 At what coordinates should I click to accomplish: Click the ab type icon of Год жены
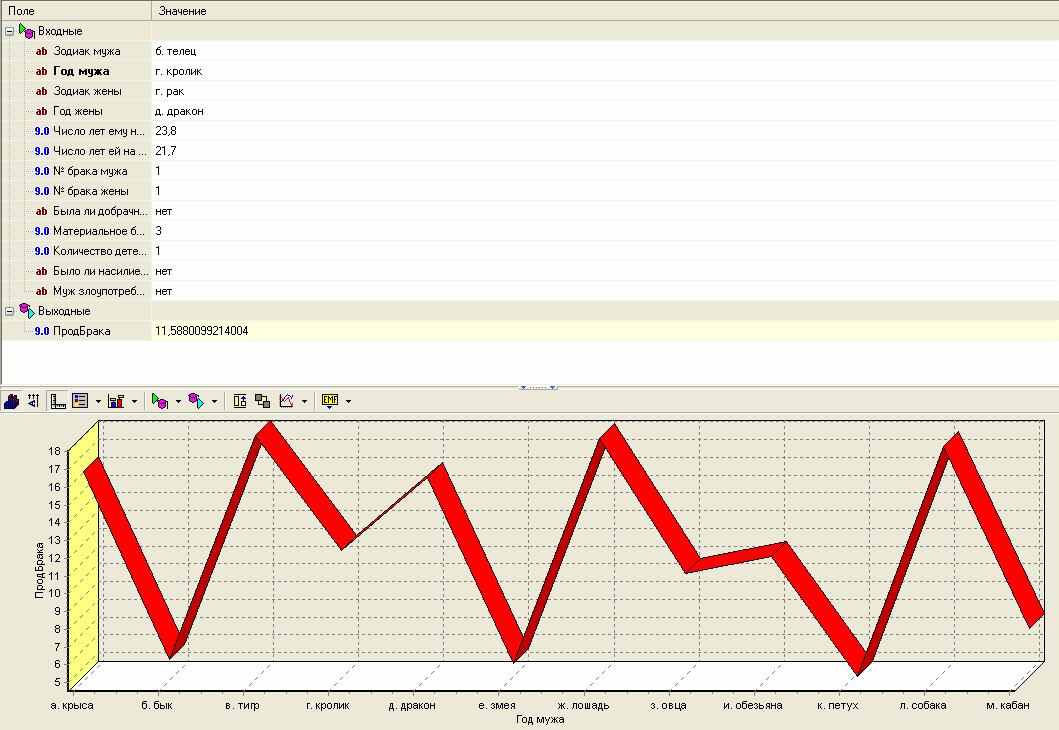pos(41,111)
